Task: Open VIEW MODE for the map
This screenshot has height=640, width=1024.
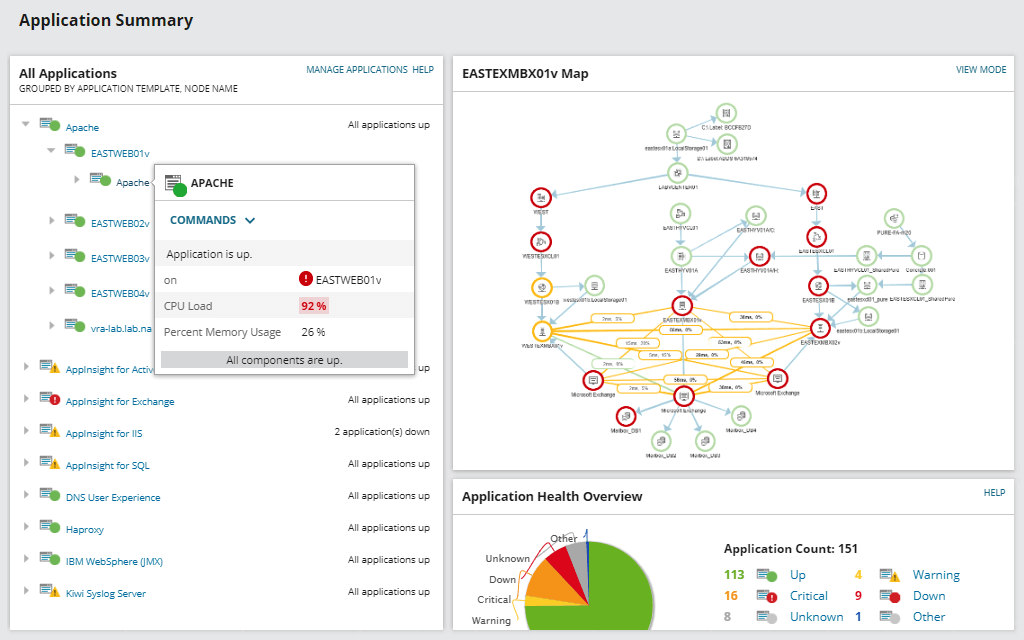Action: (x=980, y=70)
